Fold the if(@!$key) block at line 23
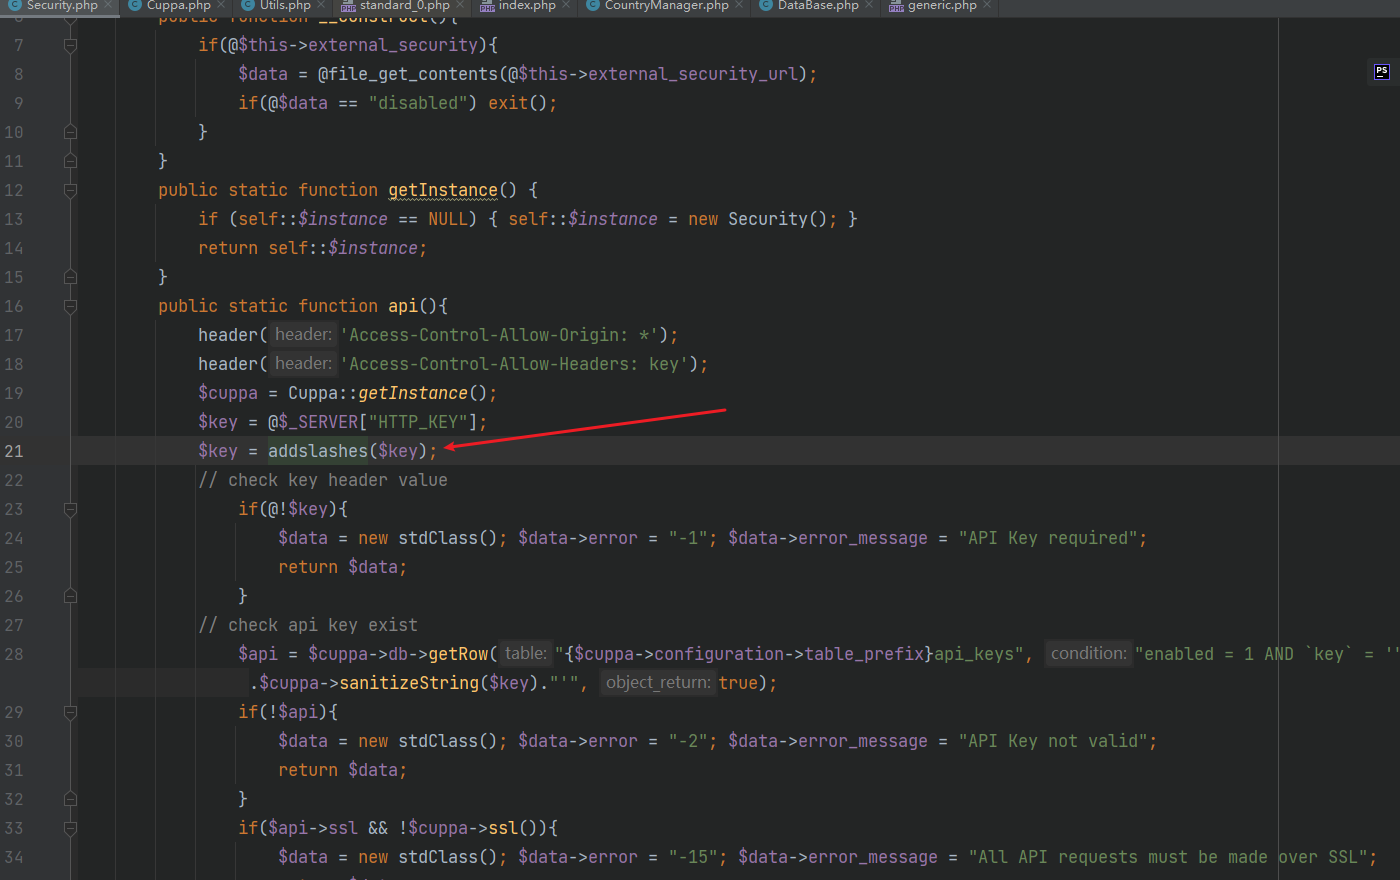This screenshot has width=1400, height=880. (70, 509)
